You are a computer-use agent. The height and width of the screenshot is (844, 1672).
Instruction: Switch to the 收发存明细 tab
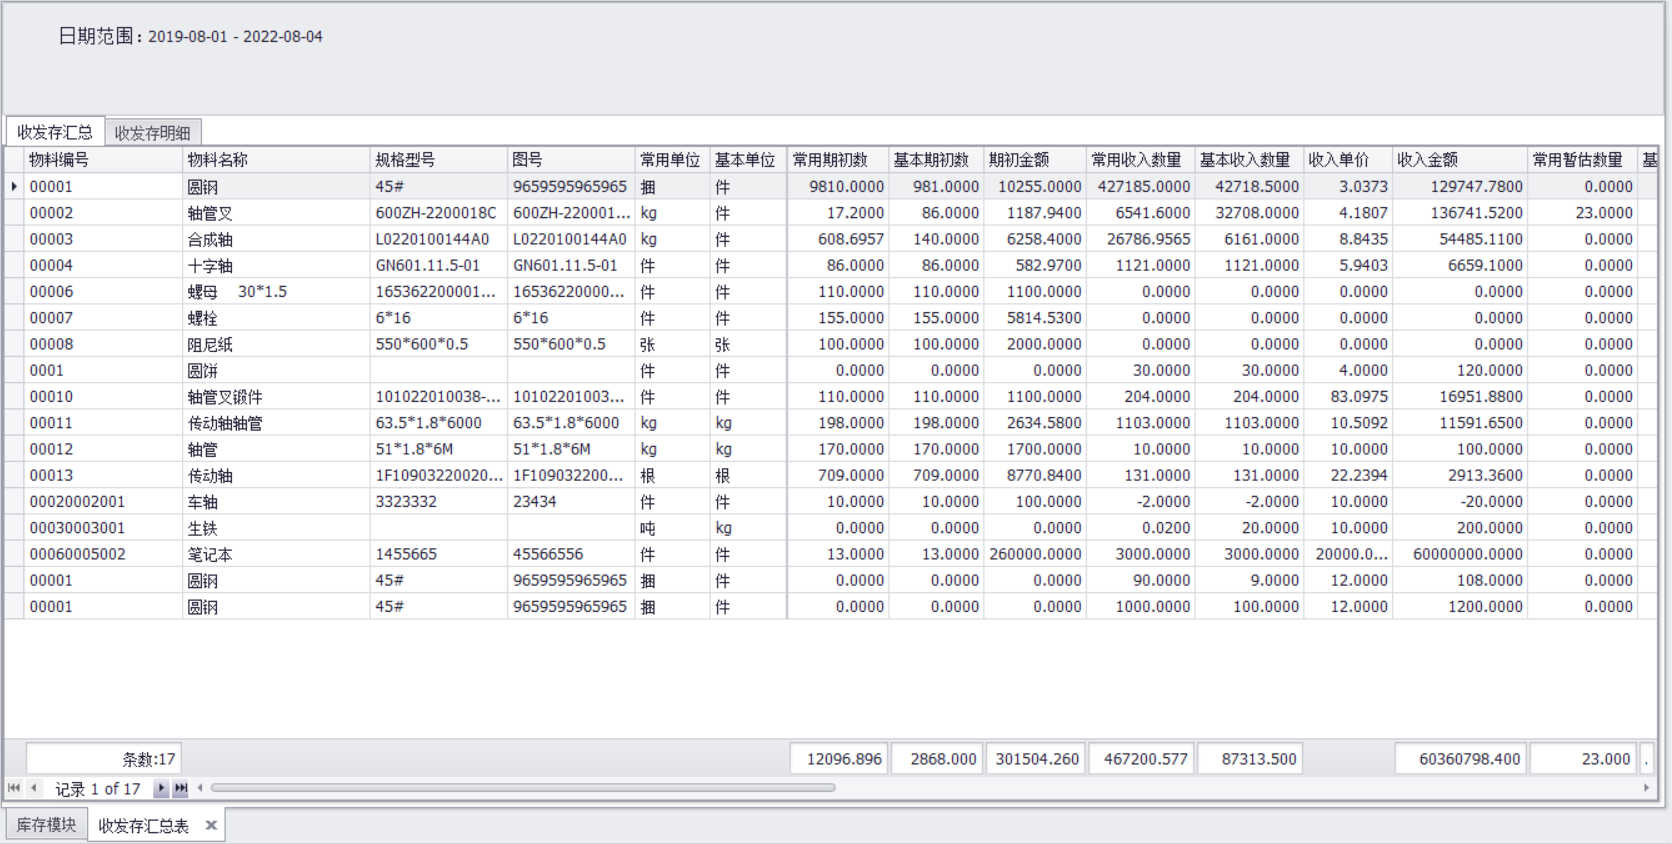tap(152, 133)
